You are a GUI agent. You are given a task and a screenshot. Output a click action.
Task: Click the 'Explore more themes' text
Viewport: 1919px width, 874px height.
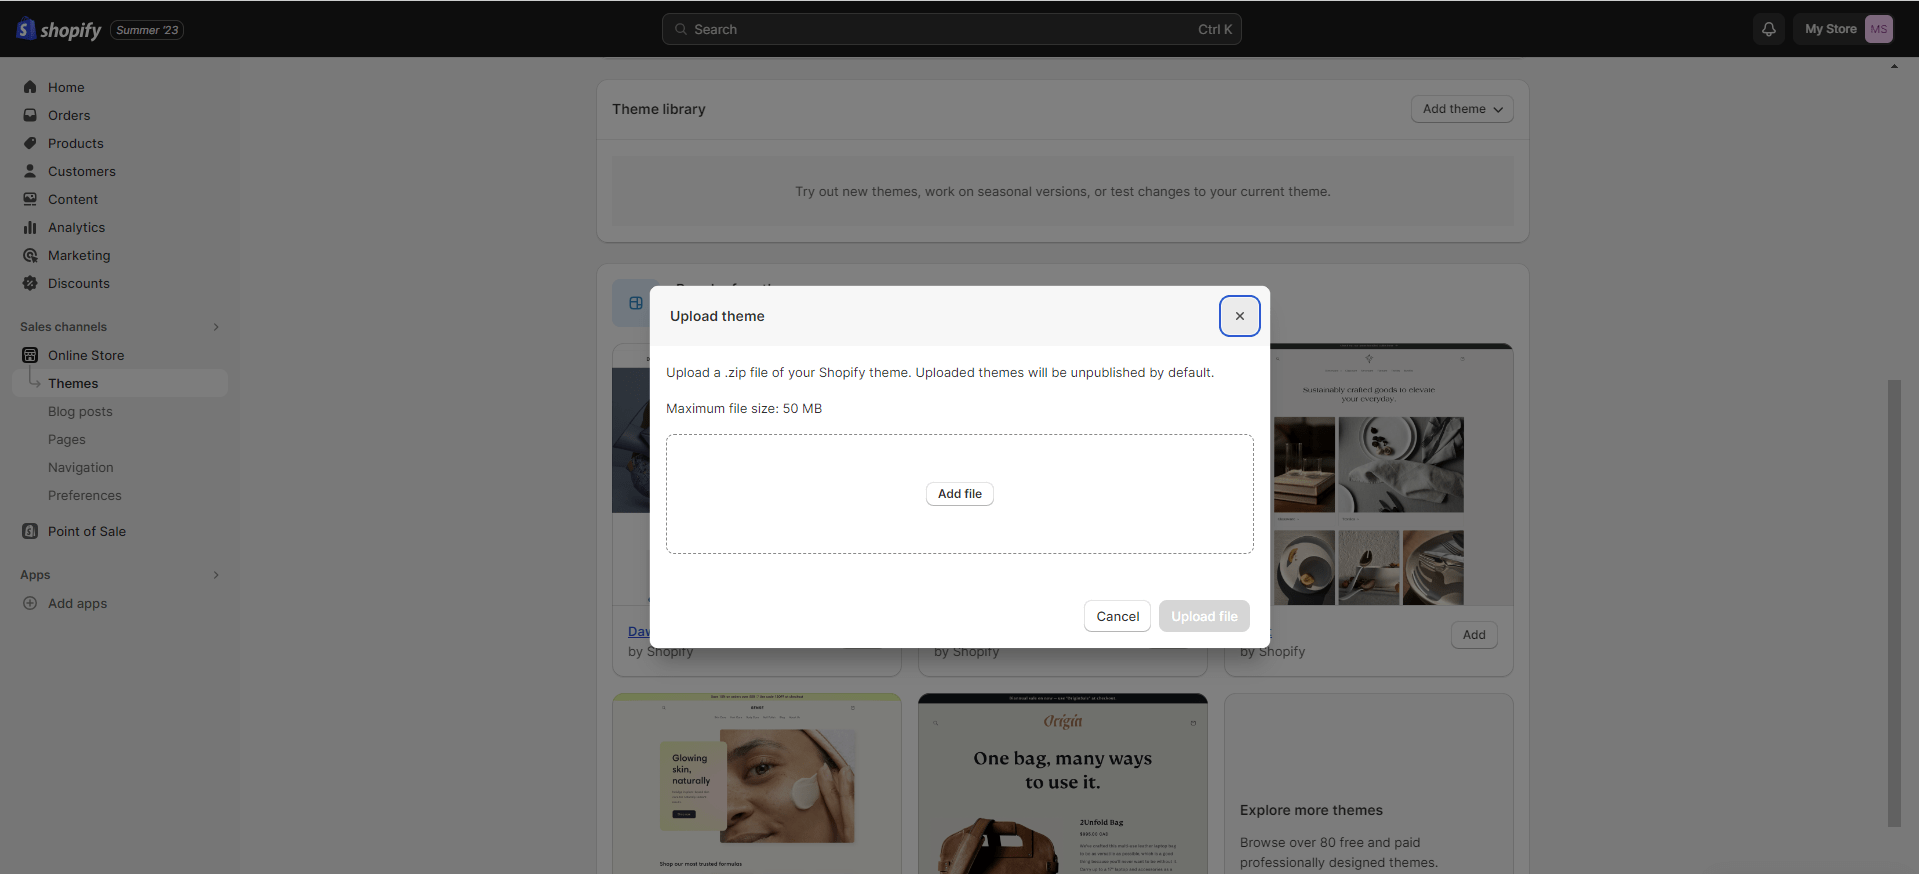pyautogui.click(x=1311, y=810)
